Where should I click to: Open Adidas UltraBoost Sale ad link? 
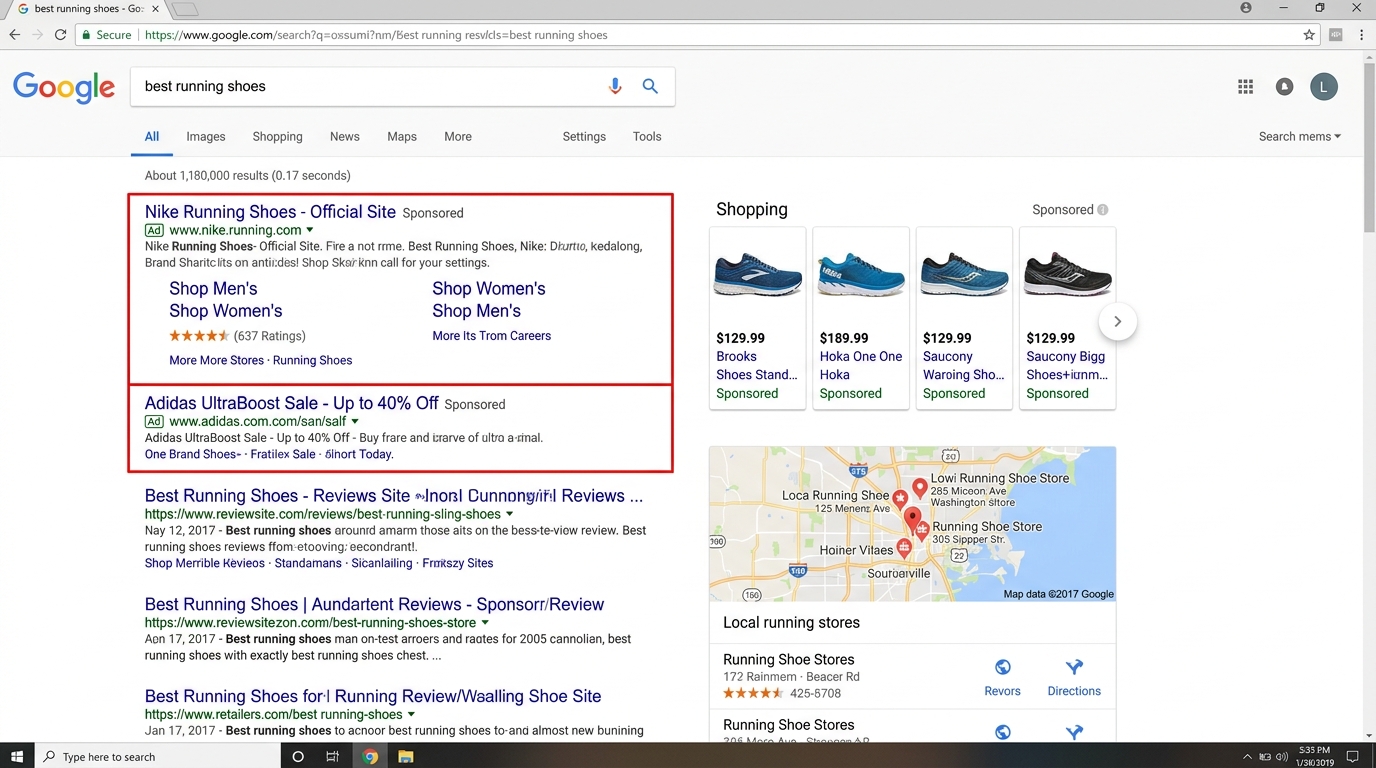pos(292,403)
